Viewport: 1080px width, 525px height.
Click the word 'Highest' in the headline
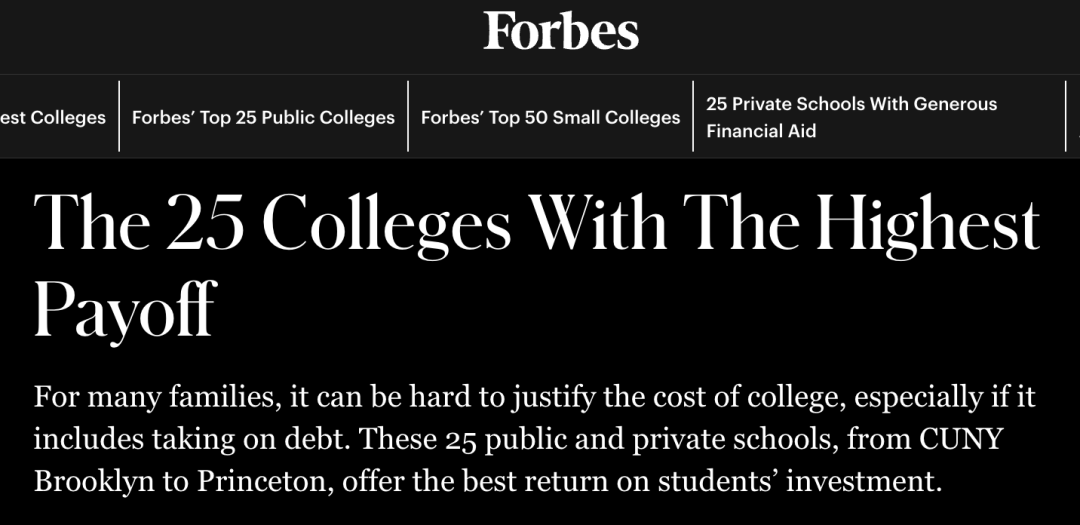pos(927,223)
